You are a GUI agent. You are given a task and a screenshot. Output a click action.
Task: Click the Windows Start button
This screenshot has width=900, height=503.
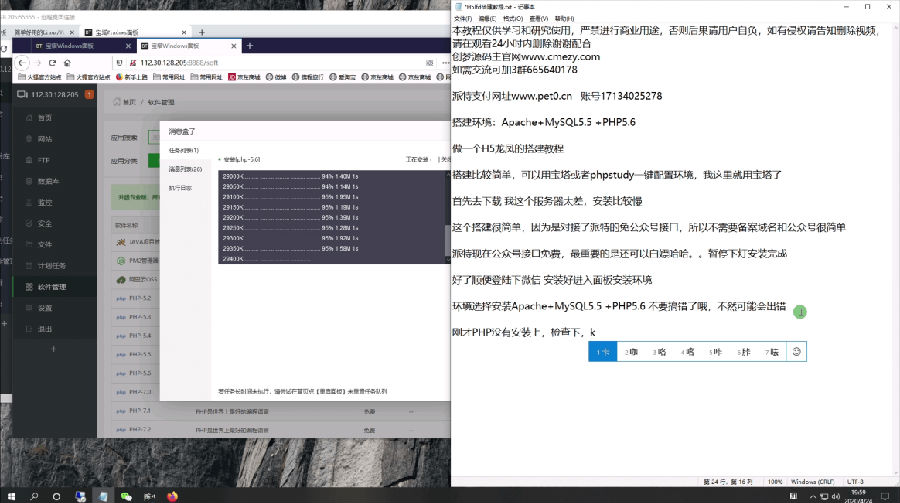click(10, 495)
